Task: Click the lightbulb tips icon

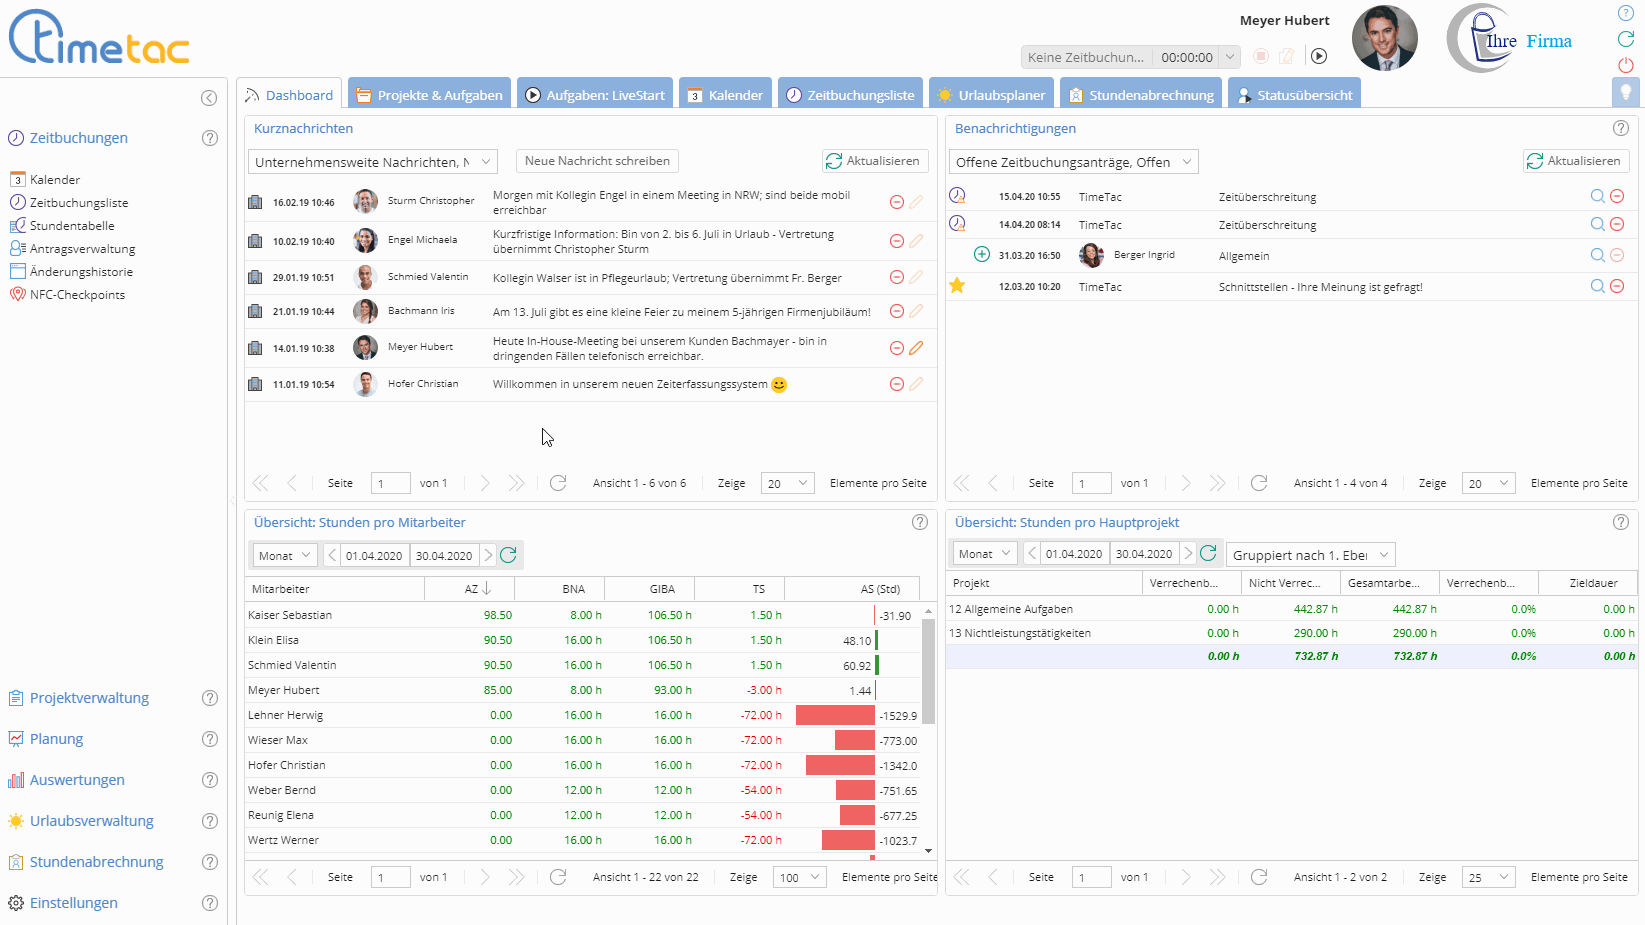Action: click(x=1626, y=93)
